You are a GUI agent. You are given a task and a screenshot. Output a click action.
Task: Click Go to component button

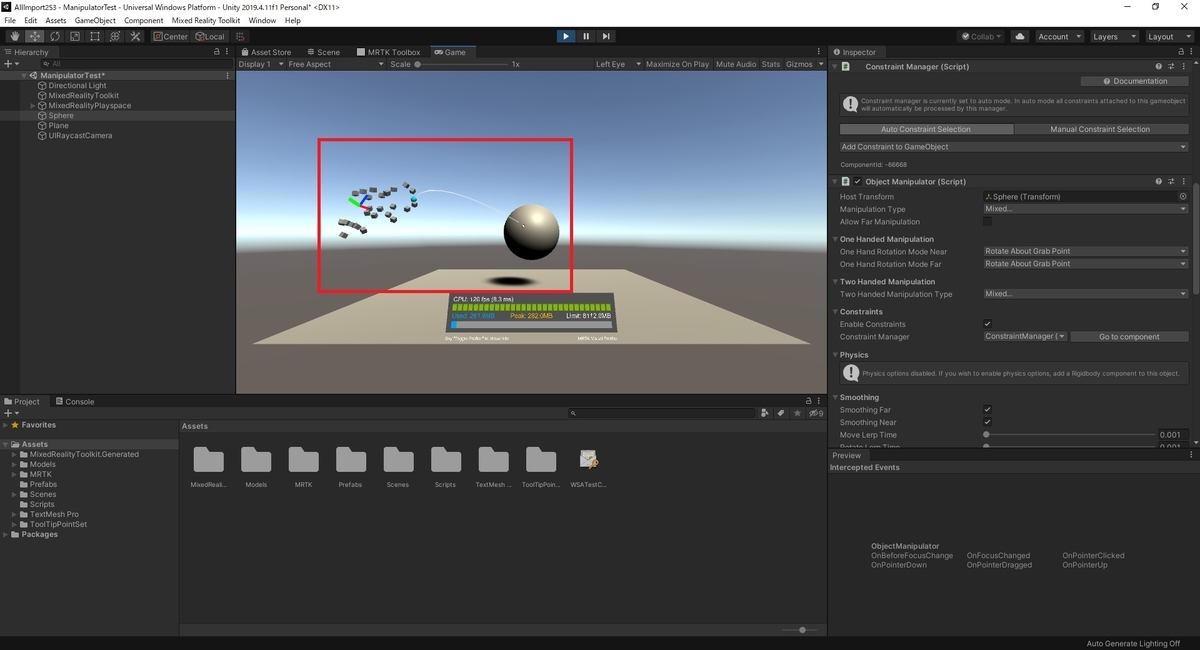click(x=1129, y=337)
